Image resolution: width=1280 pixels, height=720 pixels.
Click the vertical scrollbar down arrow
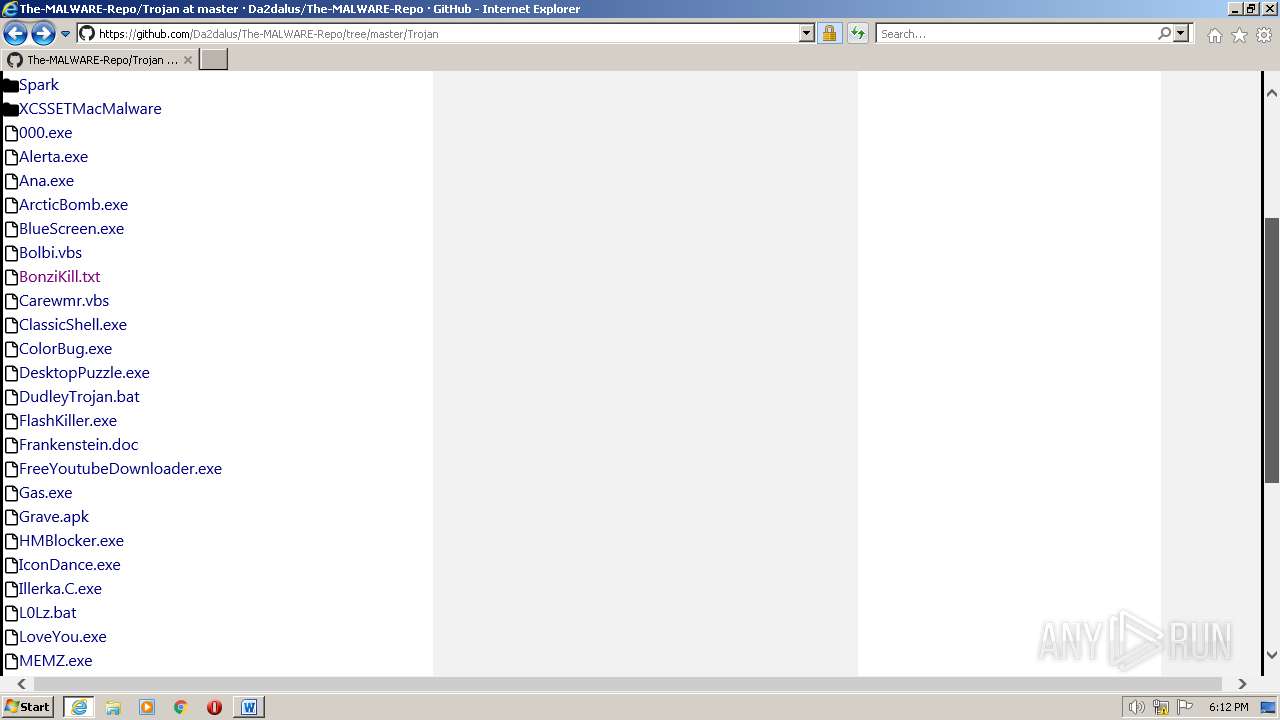pos(1272,655)
